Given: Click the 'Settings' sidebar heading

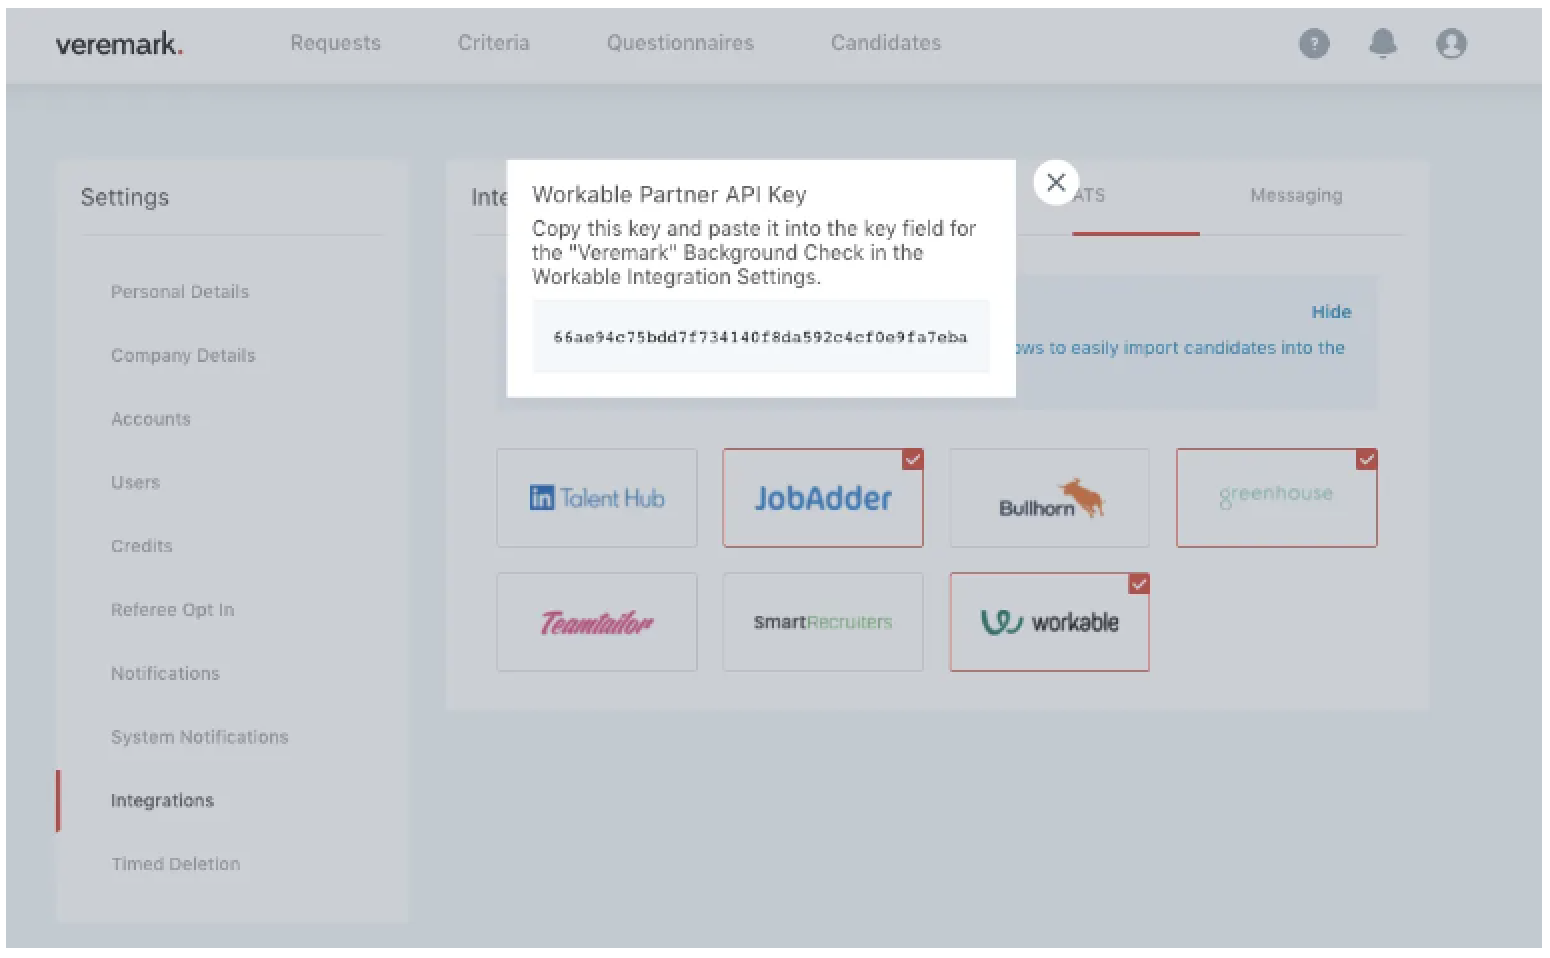Looking at the screenshot, I should pyautogui.click(x=125, y=198).
